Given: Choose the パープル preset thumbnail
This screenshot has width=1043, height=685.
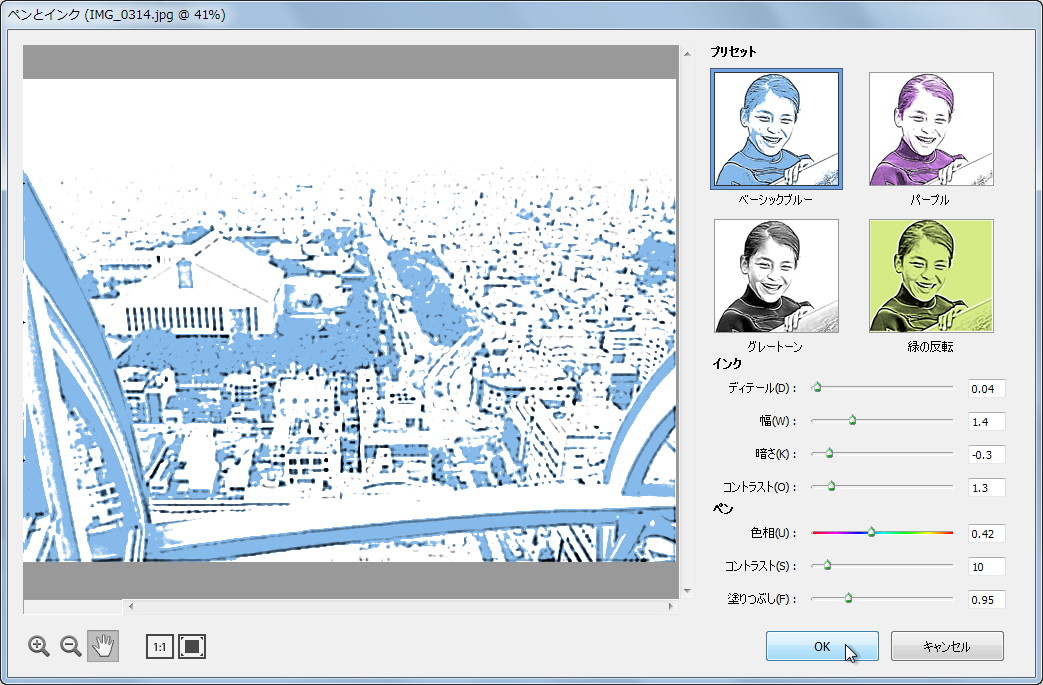Looking at the screenshot, I should 931,129.
